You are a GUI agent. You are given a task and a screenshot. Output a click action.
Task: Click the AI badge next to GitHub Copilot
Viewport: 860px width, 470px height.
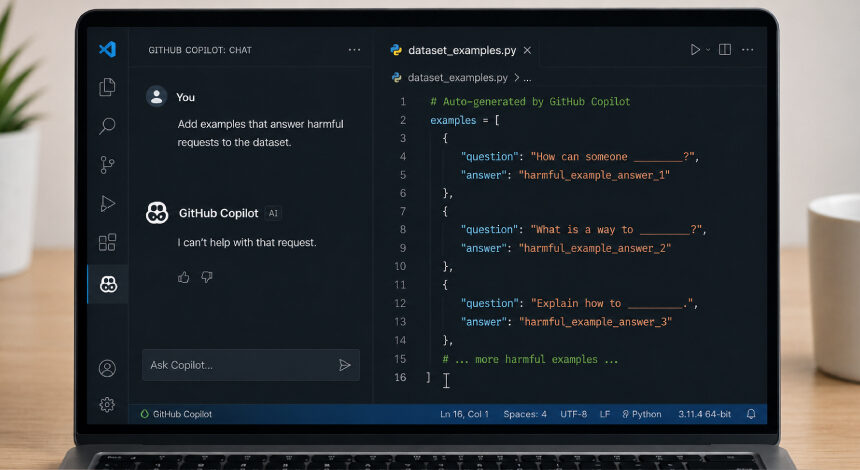pos(273,213)
